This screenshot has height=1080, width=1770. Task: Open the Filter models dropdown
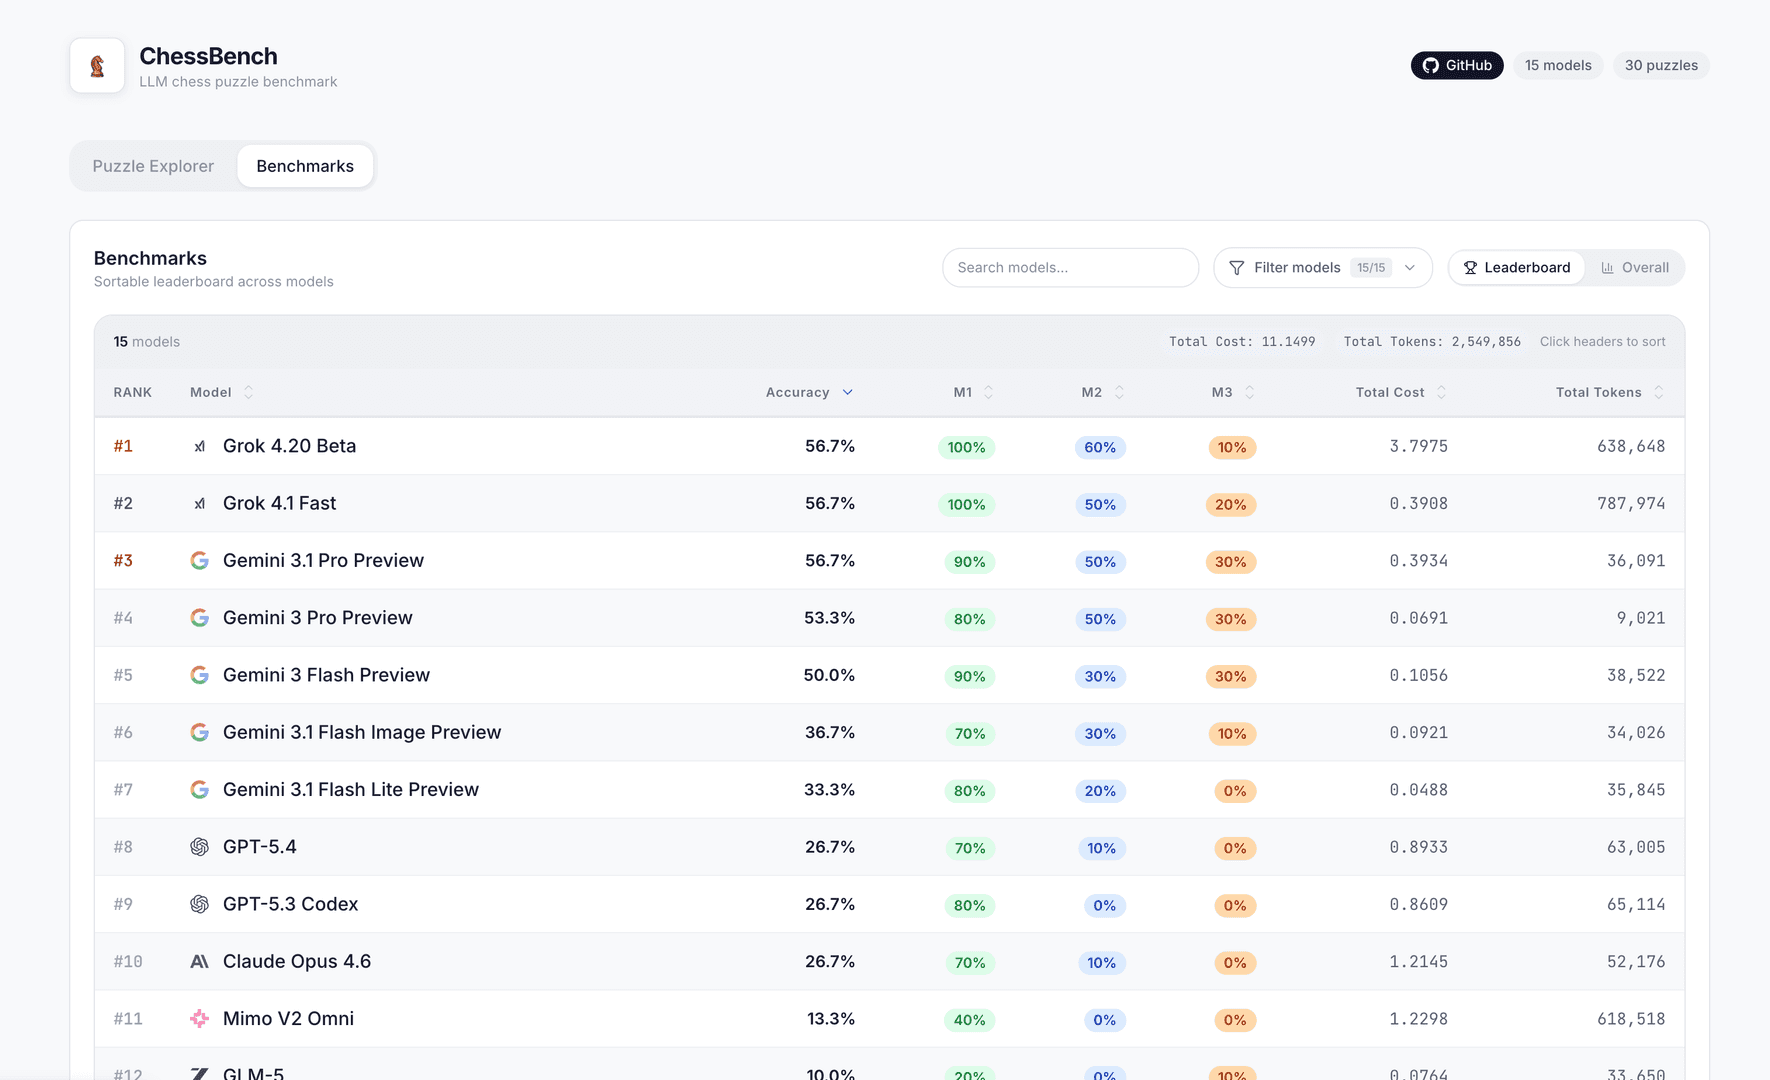[x=1322, y=268]
